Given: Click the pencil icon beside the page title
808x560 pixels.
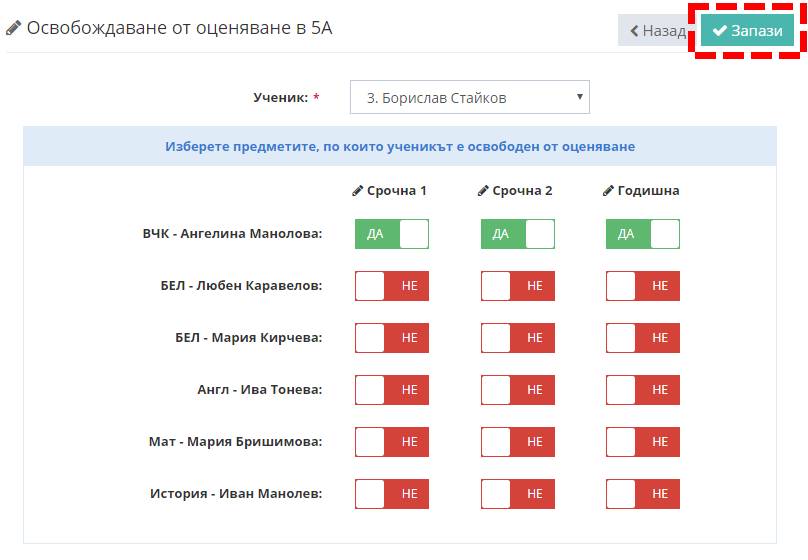Looking at the screenshot, I should [13, 28].
